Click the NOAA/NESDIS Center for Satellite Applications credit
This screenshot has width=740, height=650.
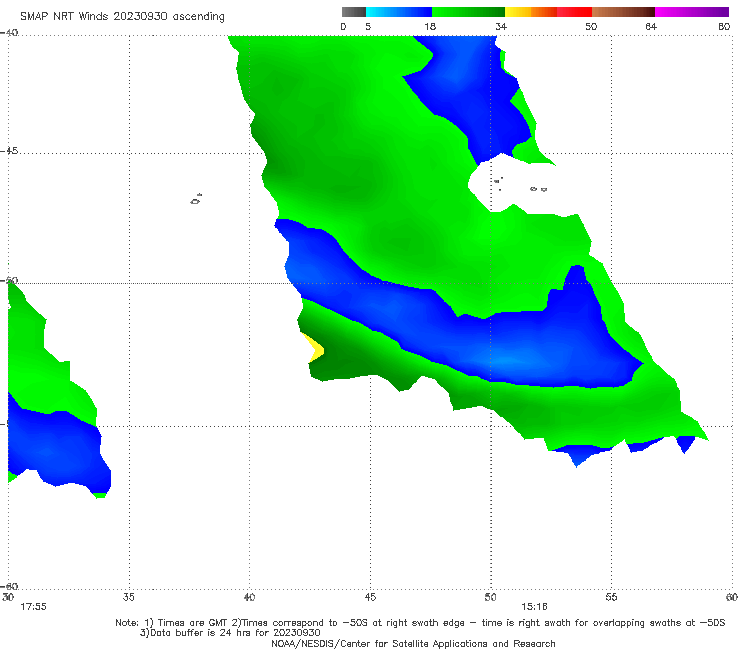coord(413,643)
